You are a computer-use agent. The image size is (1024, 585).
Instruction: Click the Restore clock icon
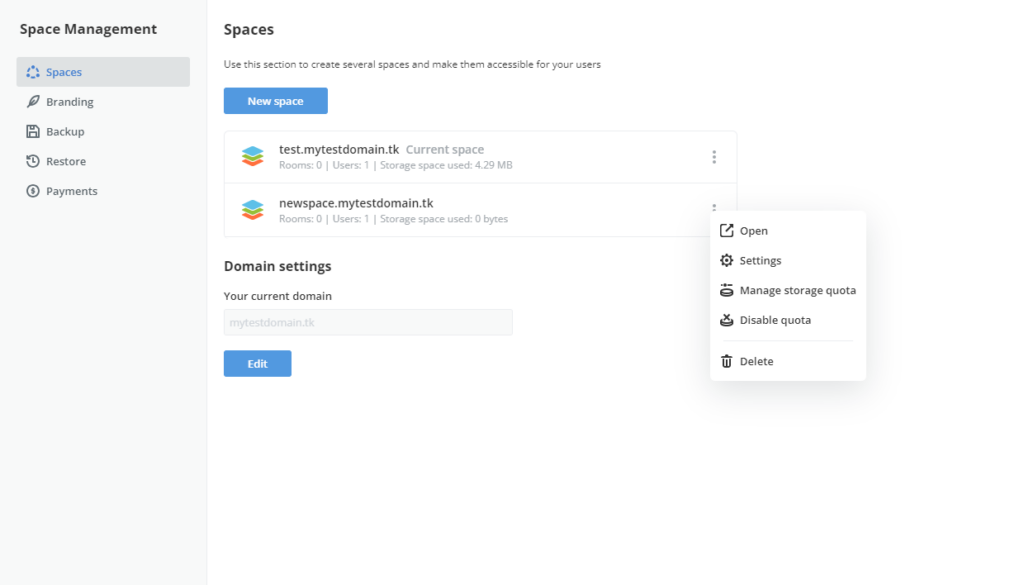pos(33,161)
